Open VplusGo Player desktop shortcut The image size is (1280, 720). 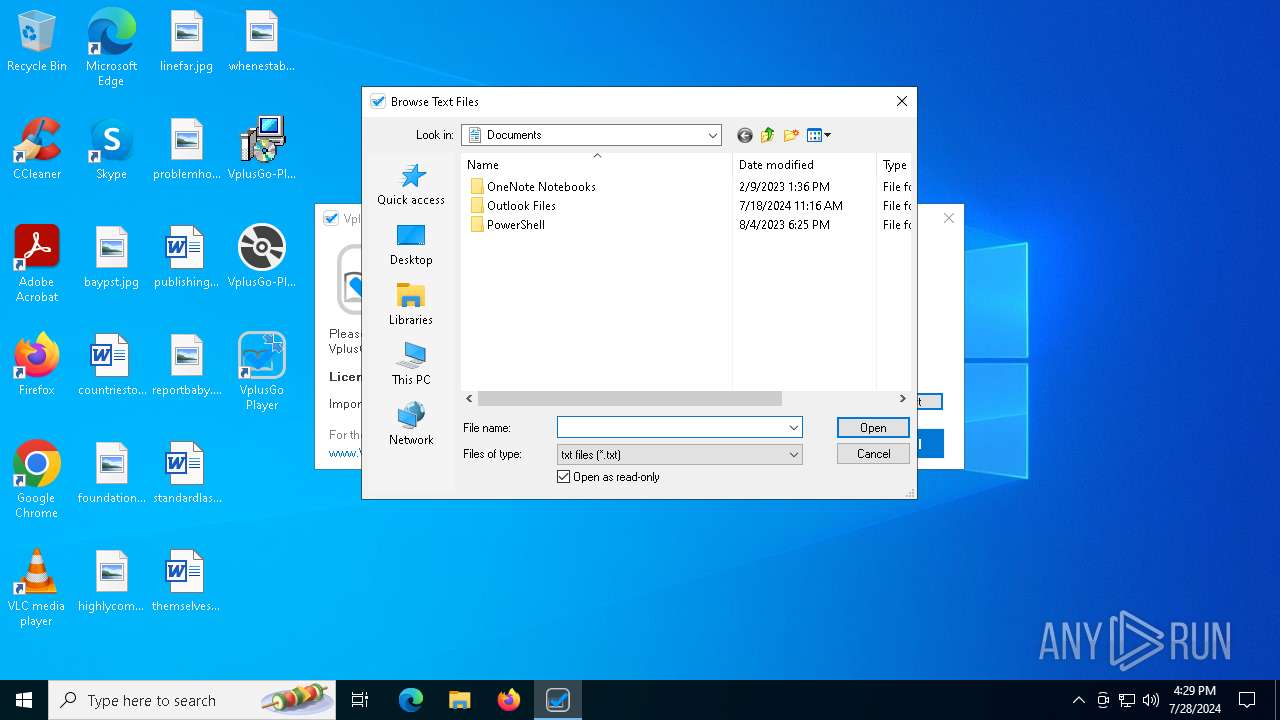click(x=262, y=372)
